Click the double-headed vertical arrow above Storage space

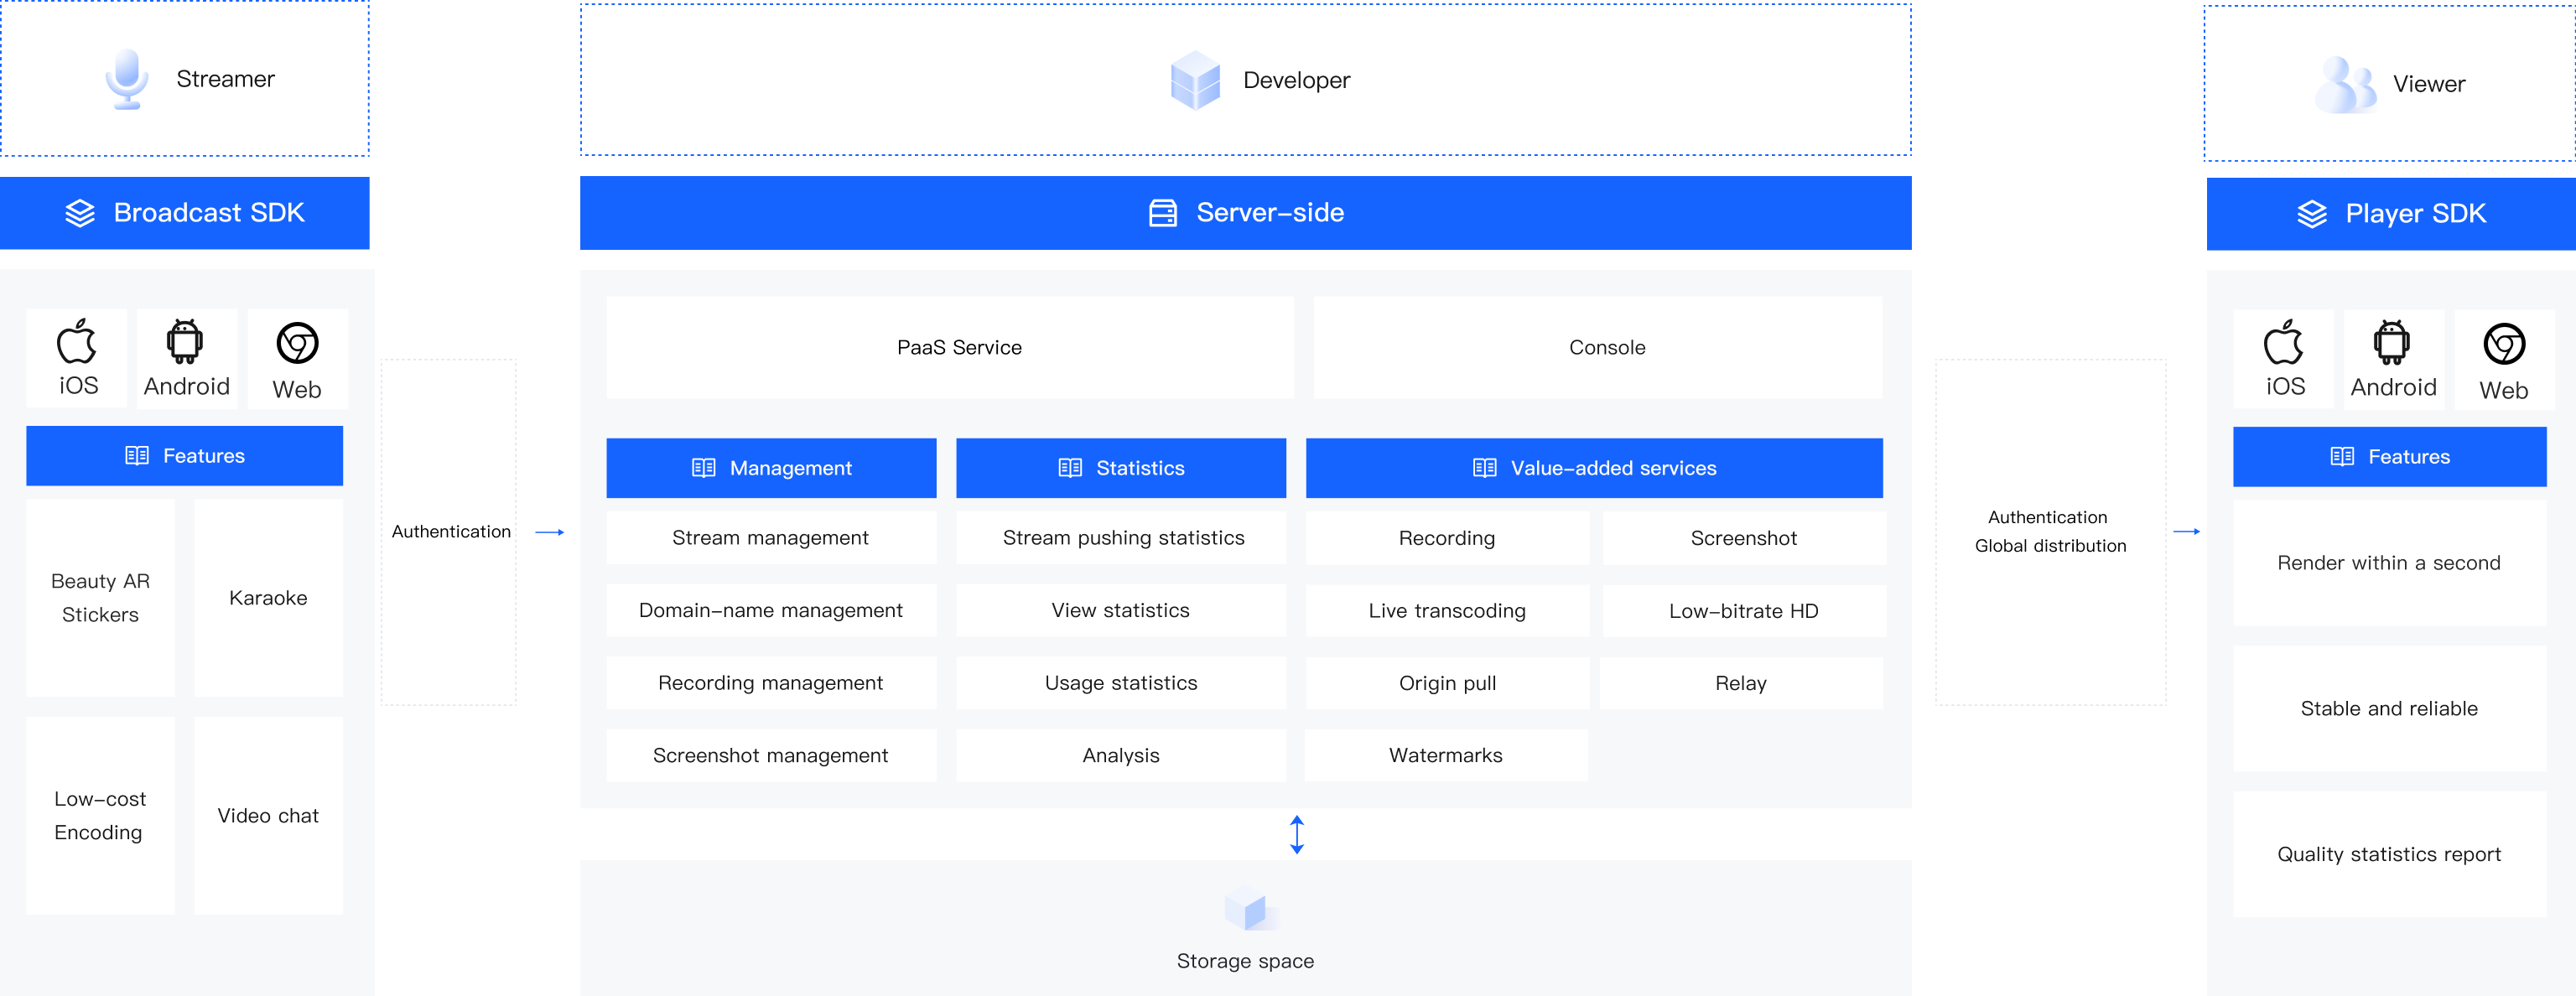coord(1297,834)
